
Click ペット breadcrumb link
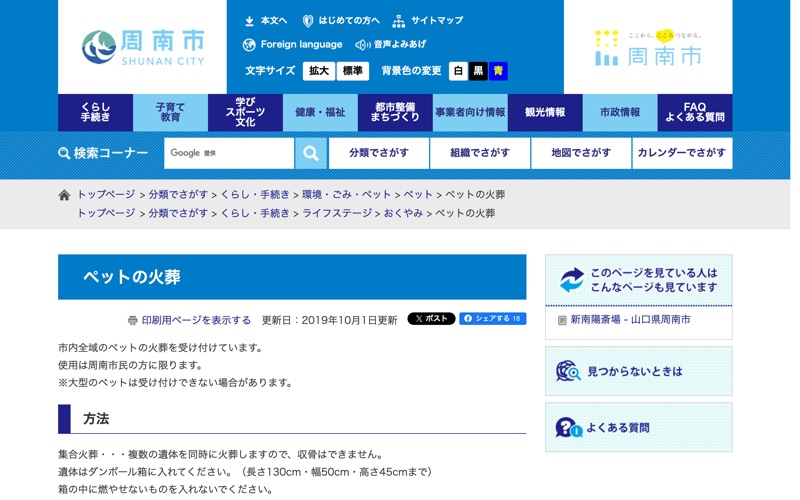[x=418, y=195]
